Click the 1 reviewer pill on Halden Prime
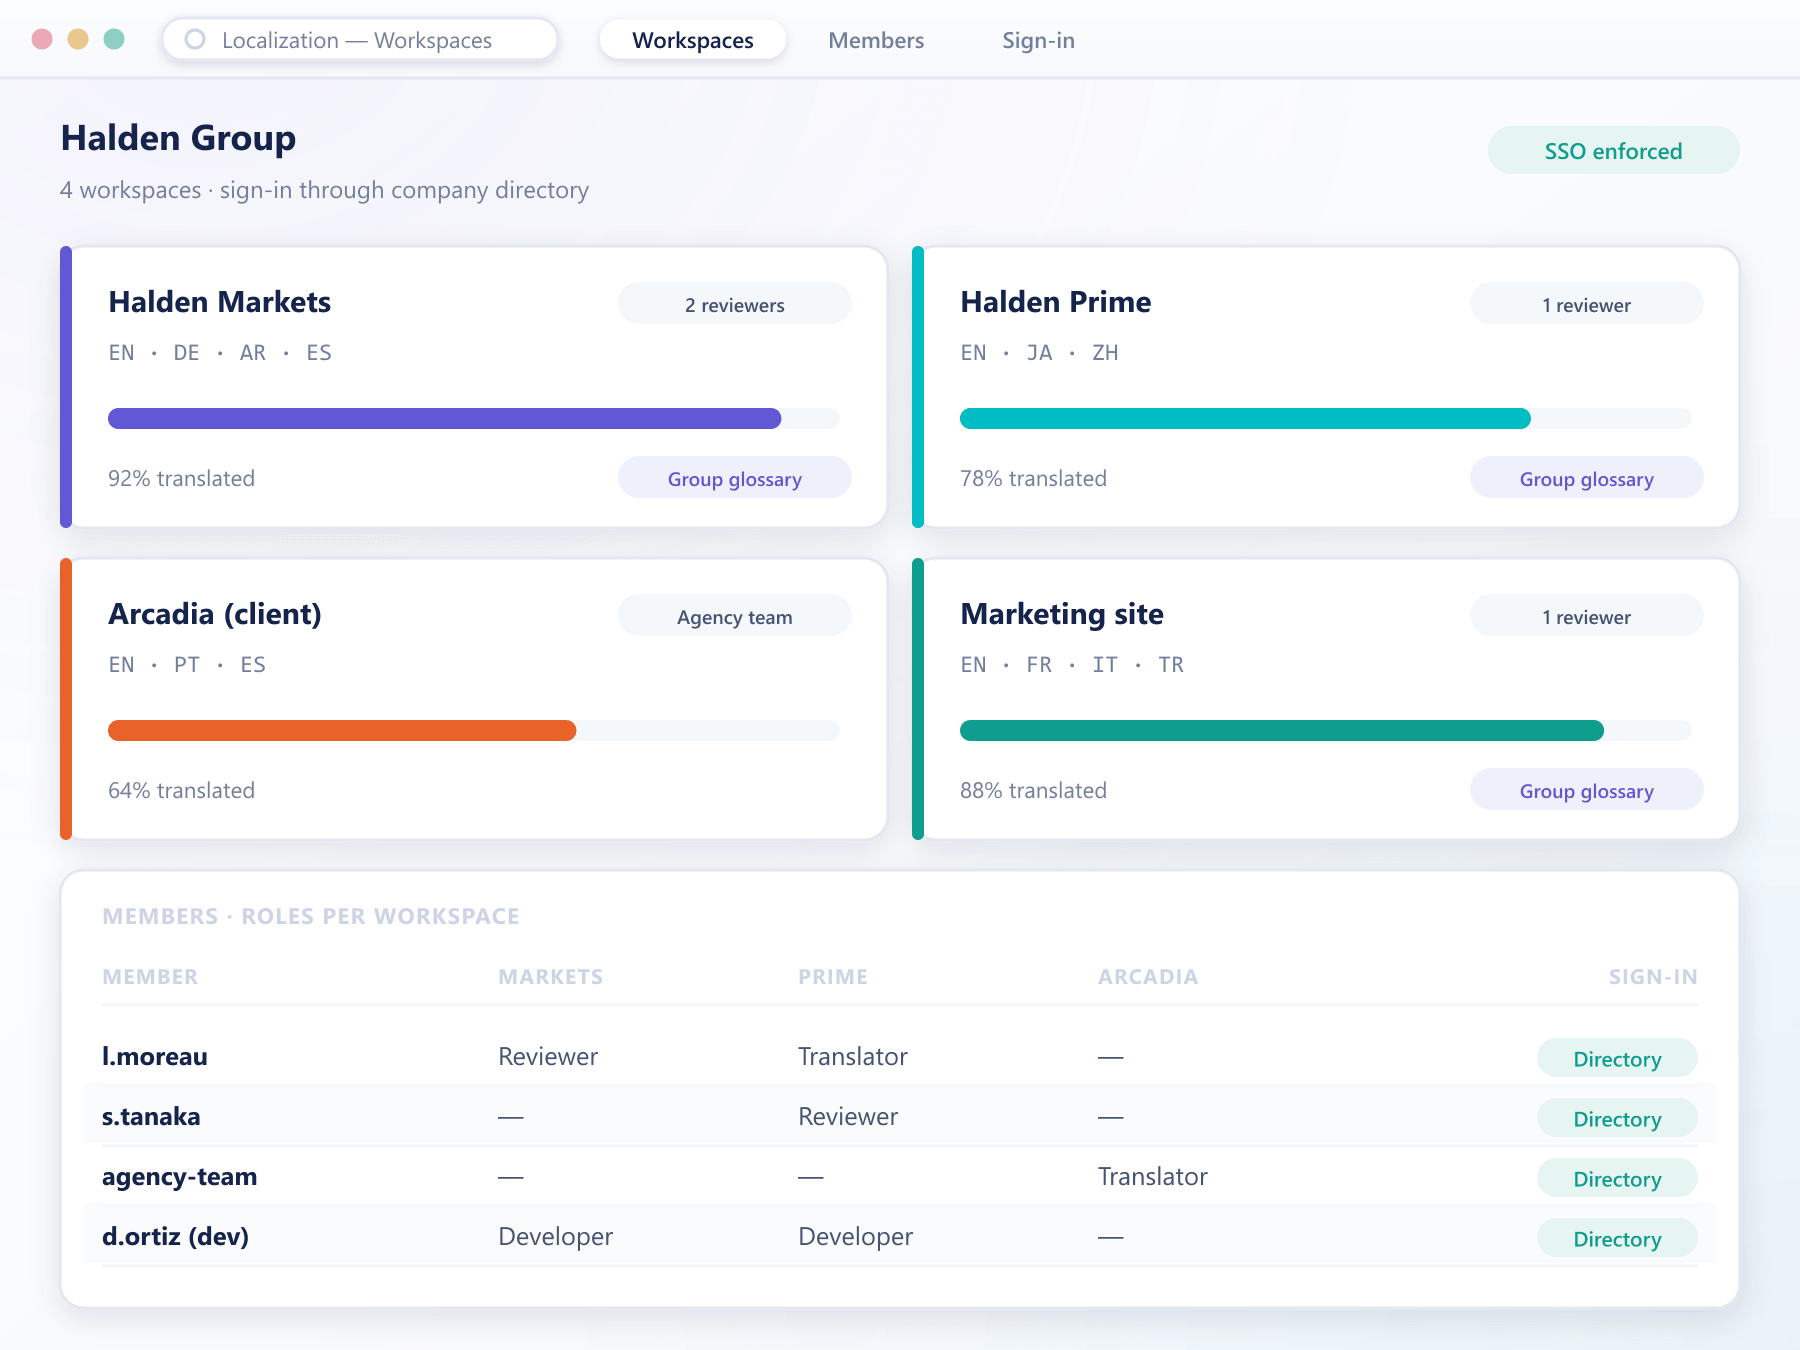This screenshot has height=1350, width=1800. (x=1587, y=304)
